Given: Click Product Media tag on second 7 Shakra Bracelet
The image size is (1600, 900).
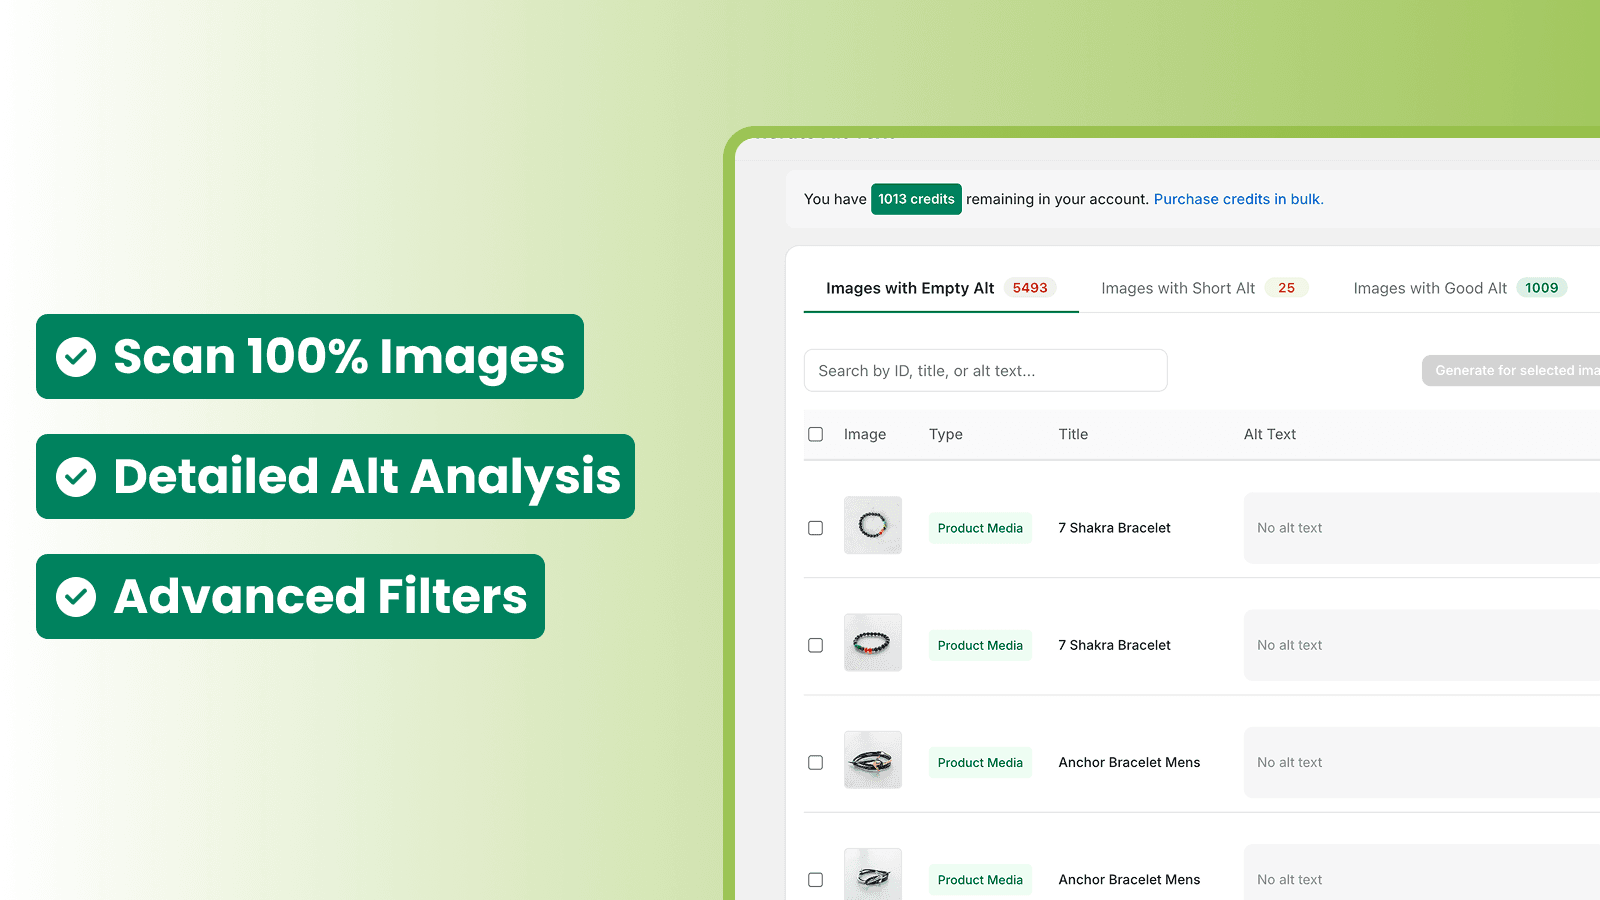Looking at the screenshot, I should (980, 645).
